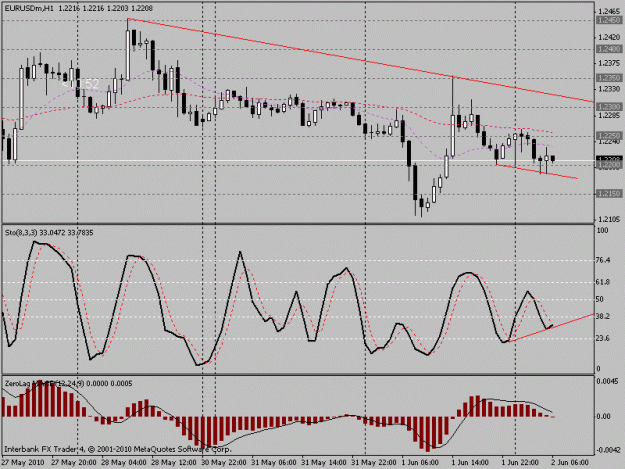Select the 1.2465 price scale value

coord(609,12)
